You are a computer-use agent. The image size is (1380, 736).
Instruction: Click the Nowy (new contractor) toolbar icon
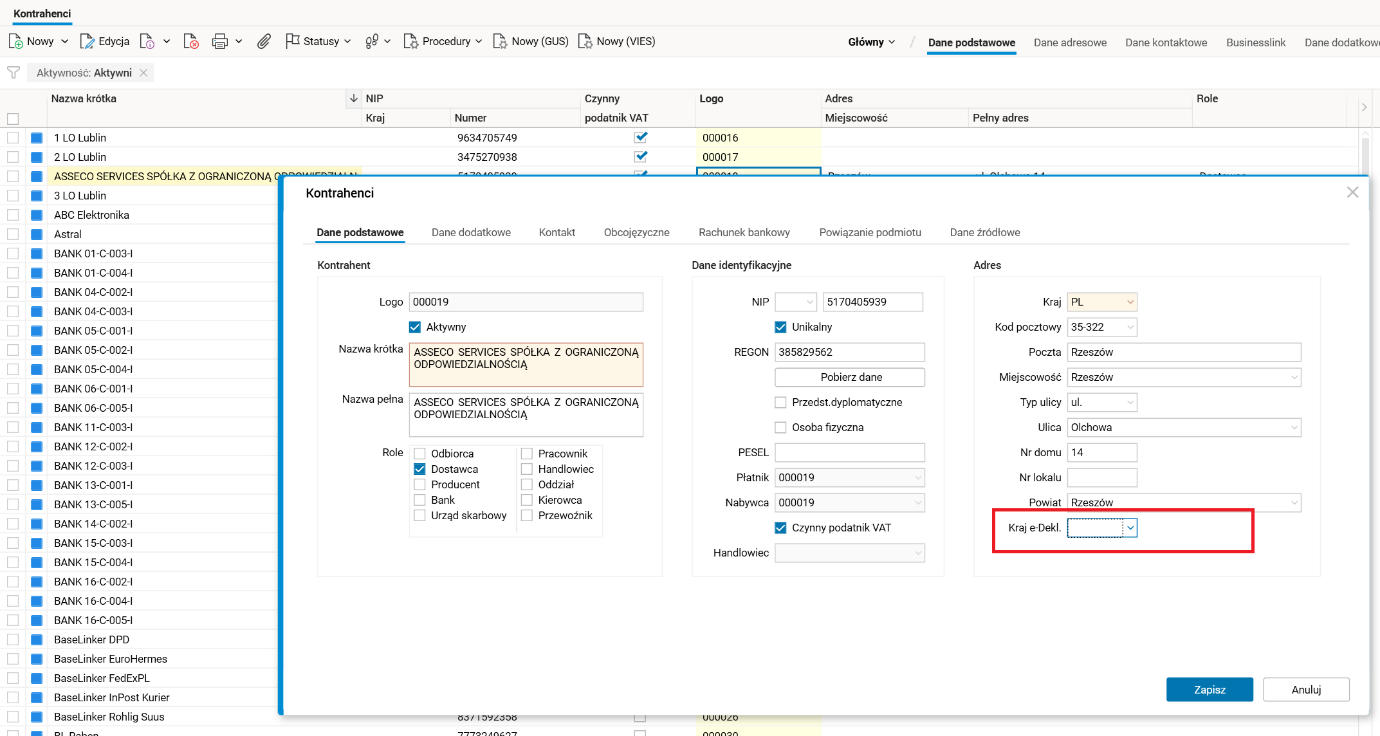tap(16, 41)
